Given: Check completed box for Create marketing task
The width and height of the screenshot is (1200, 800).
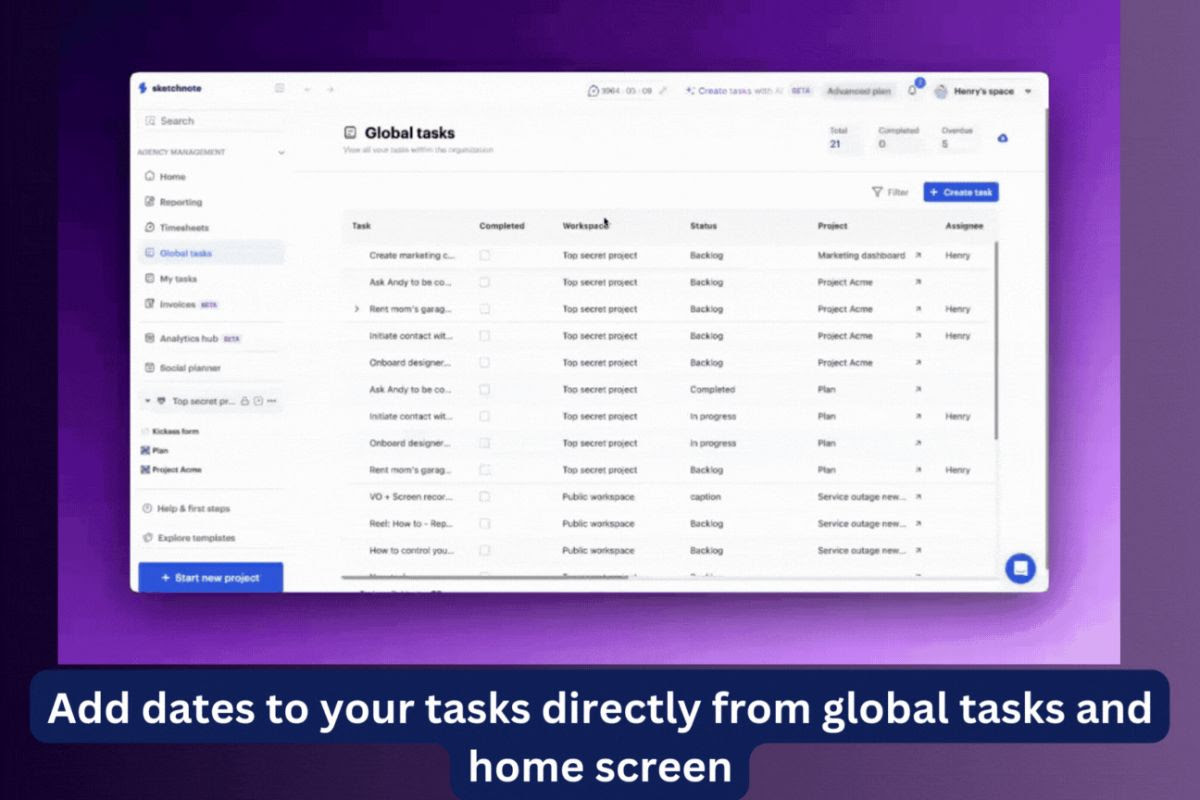Looking at the screenshot, I should pyautogui.click(x=484, y=256).
